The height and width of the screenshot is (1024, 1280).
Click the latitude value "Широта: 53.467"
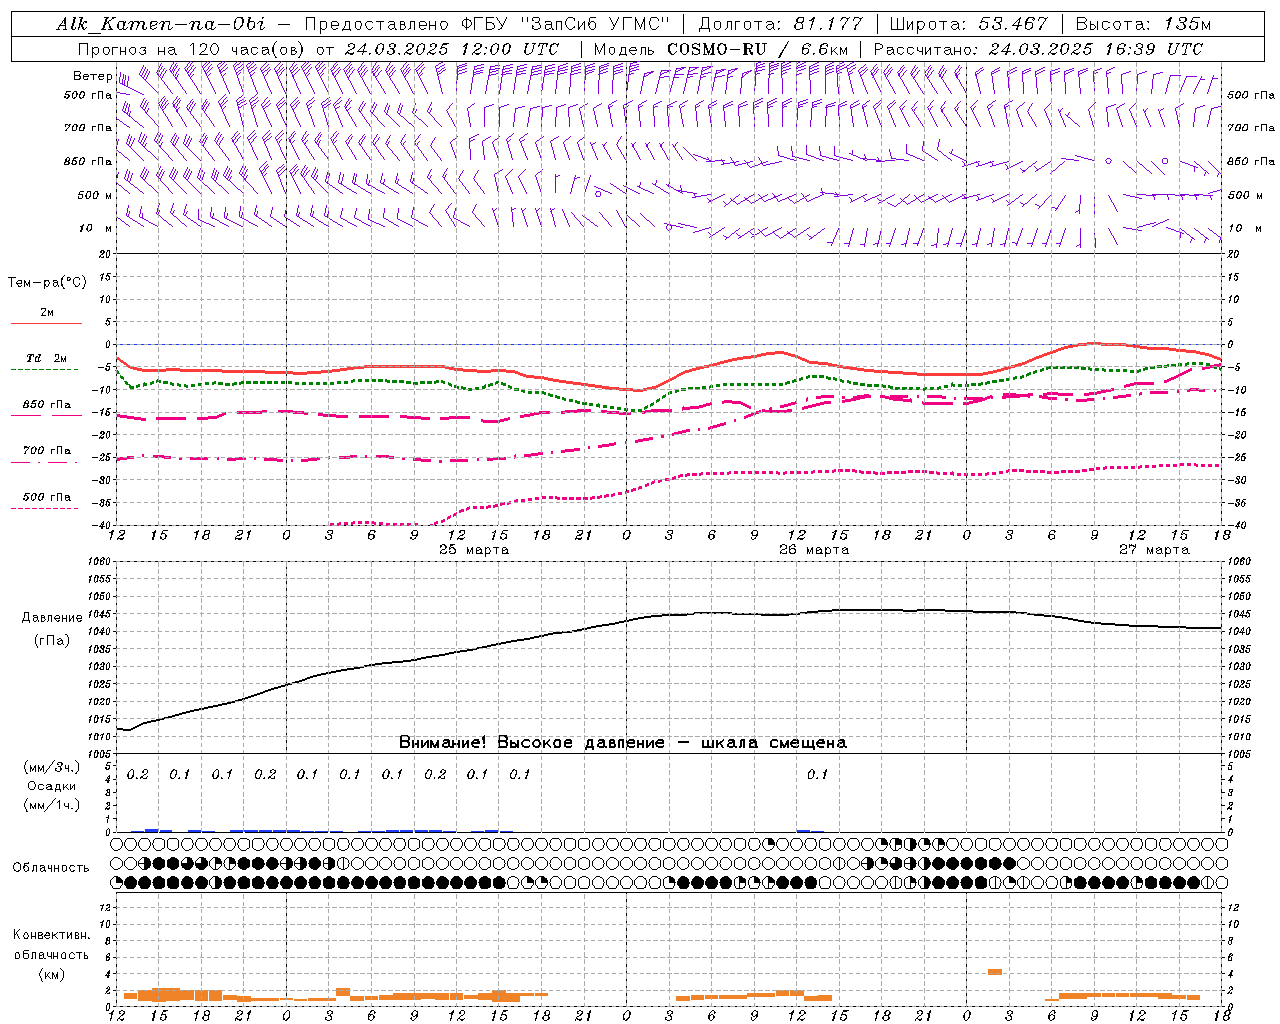point(968,24)
